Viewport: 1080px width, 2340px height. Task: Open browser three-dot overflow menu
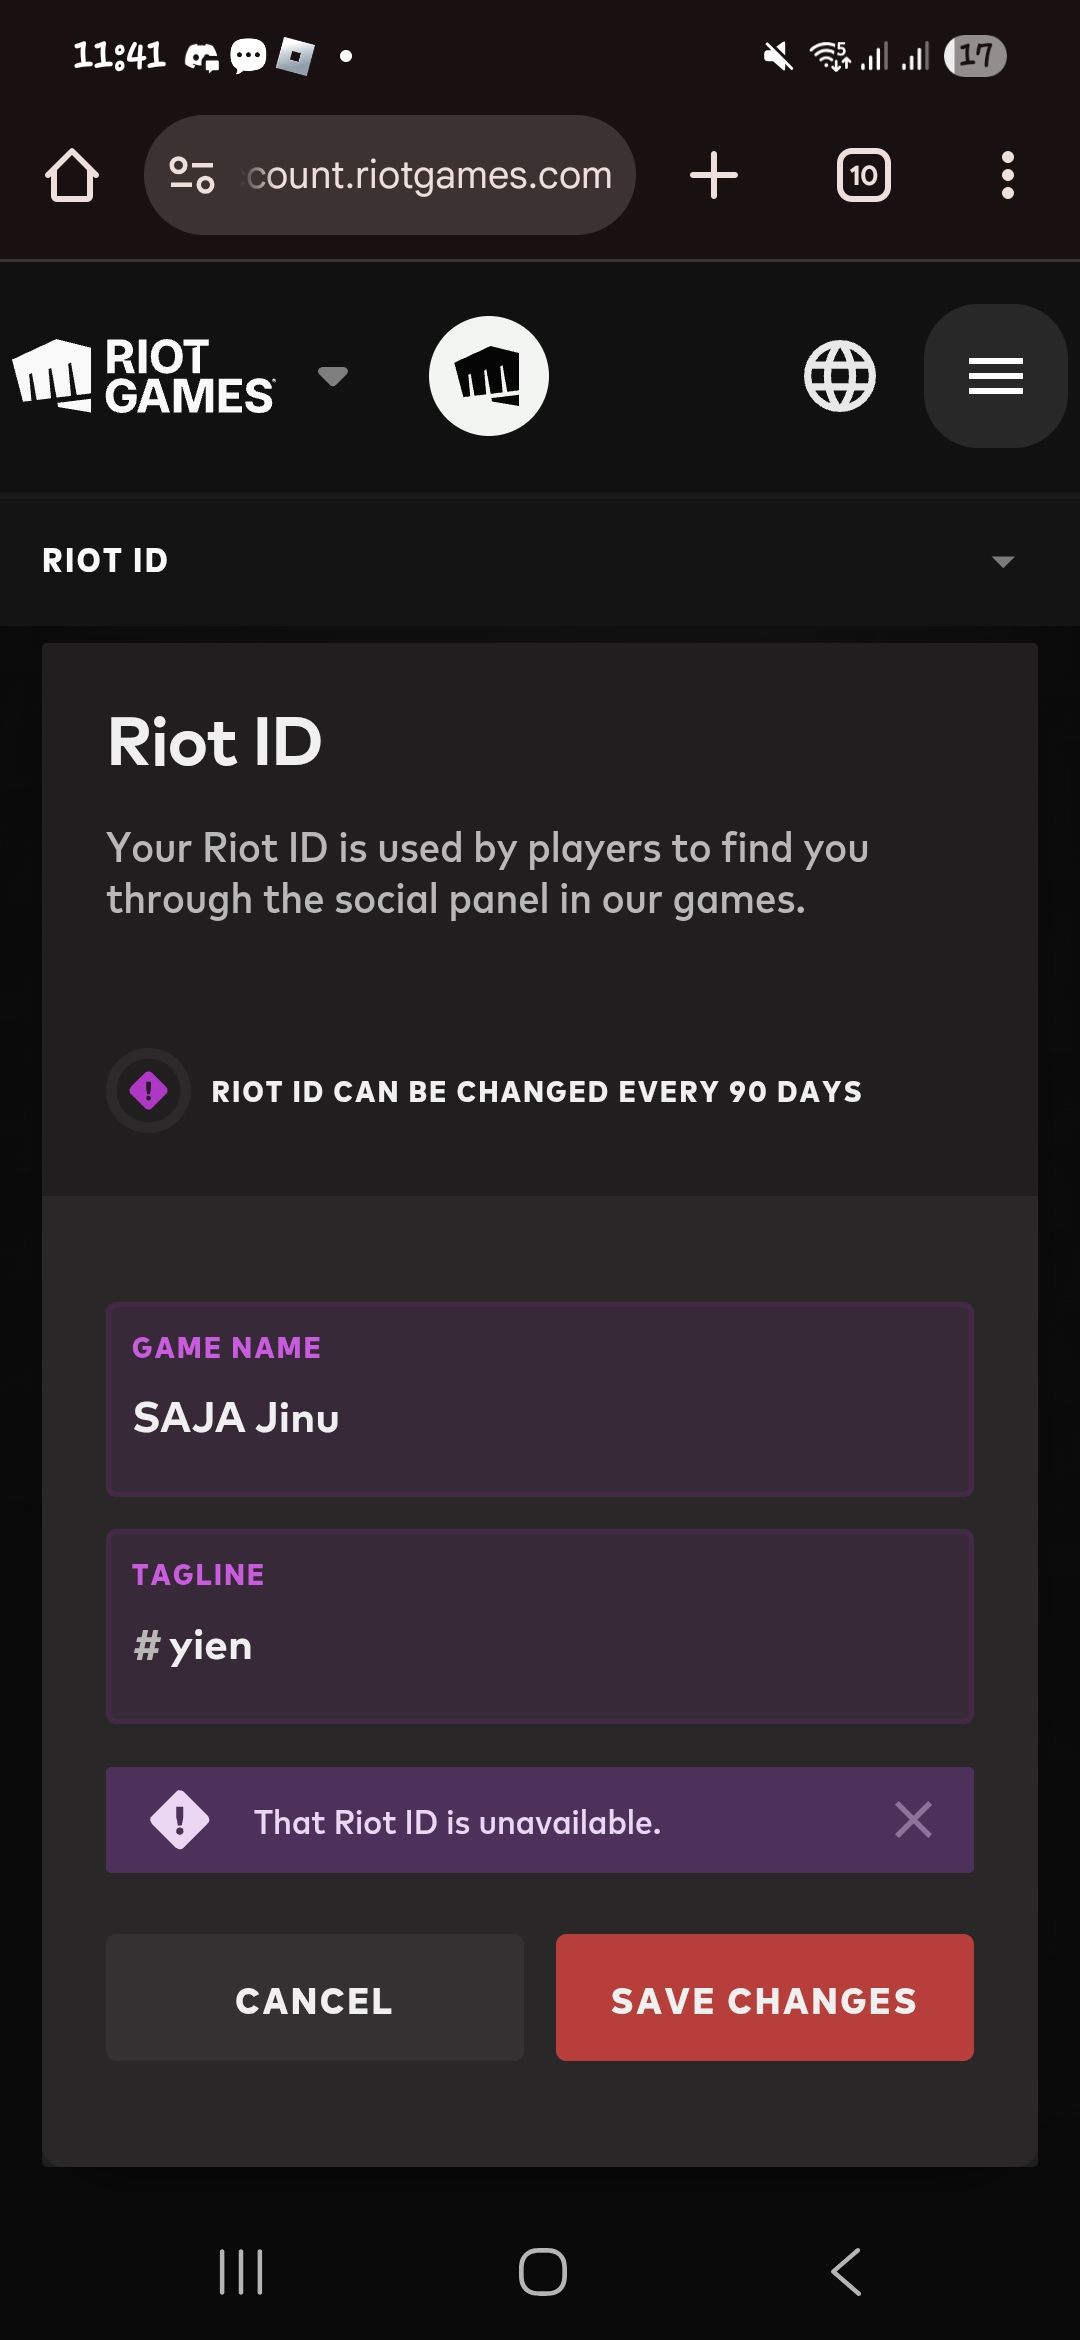coord(1007,175)
